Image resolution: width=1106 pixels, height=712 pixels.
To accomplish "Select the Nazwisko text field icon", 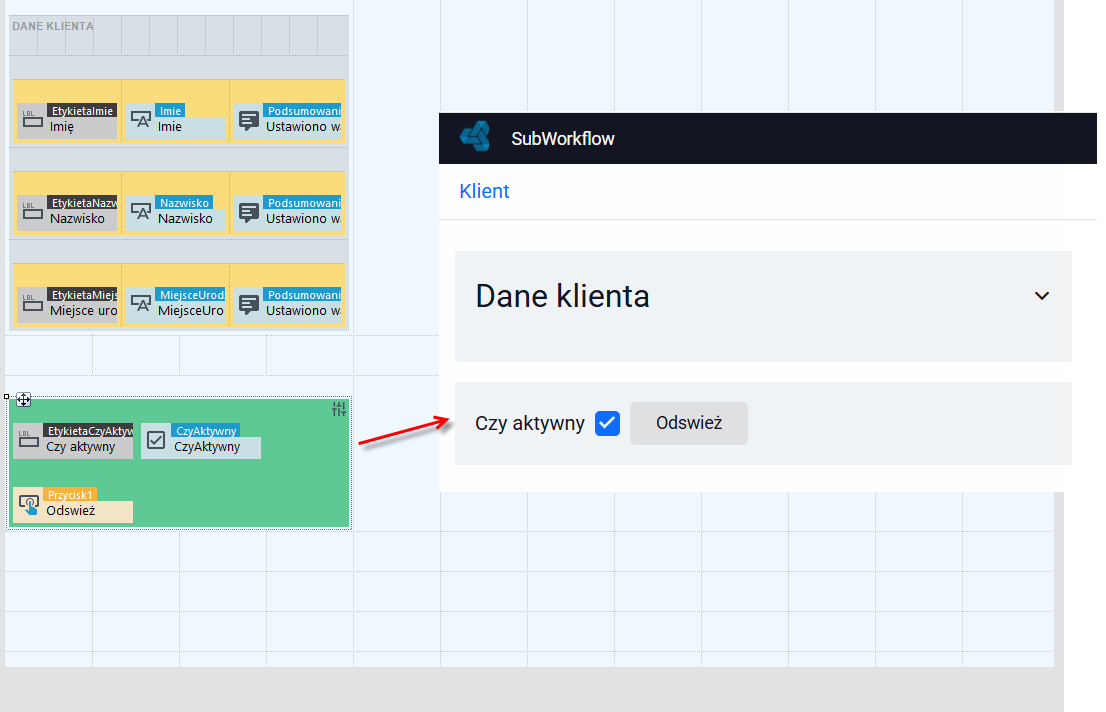I will (x=141, y=211).
